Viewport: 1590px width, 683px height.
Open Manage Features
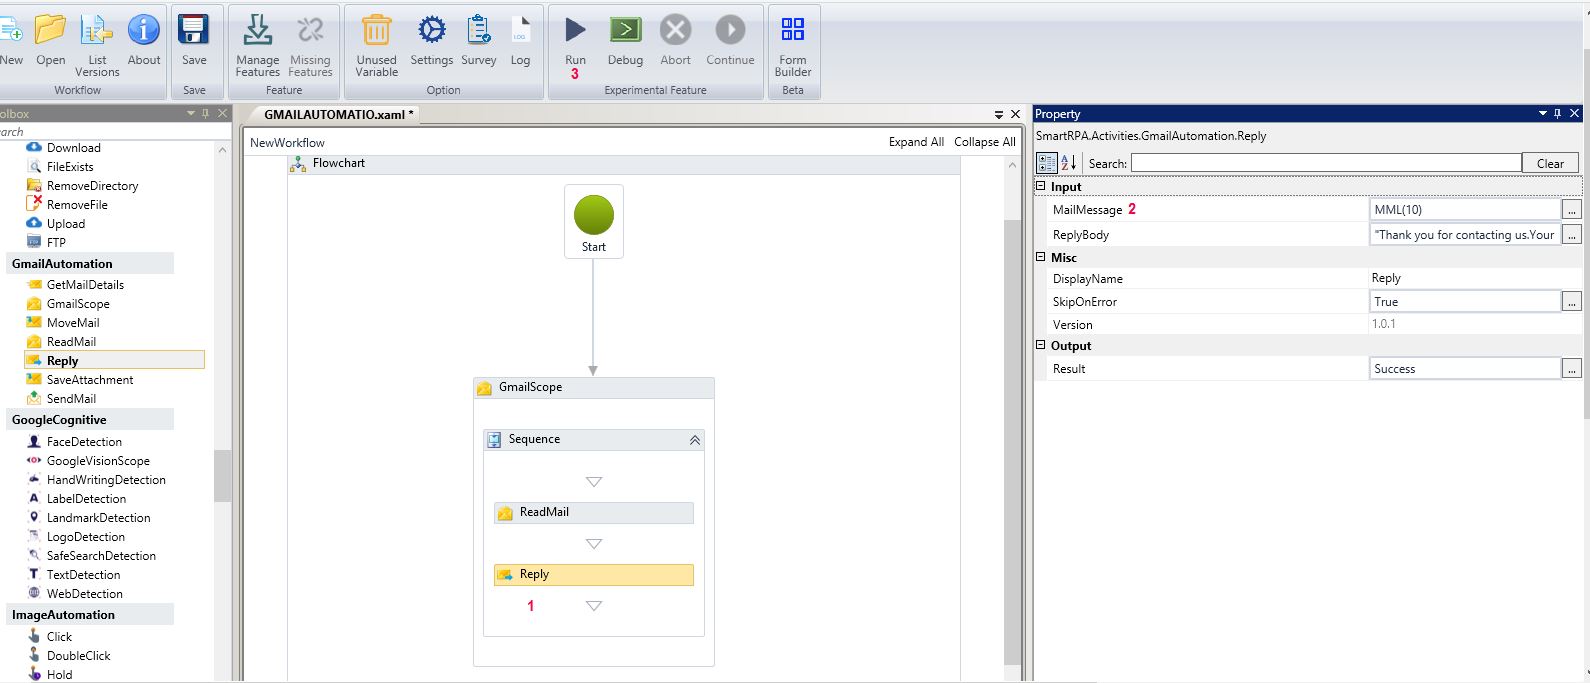[257, 31]
